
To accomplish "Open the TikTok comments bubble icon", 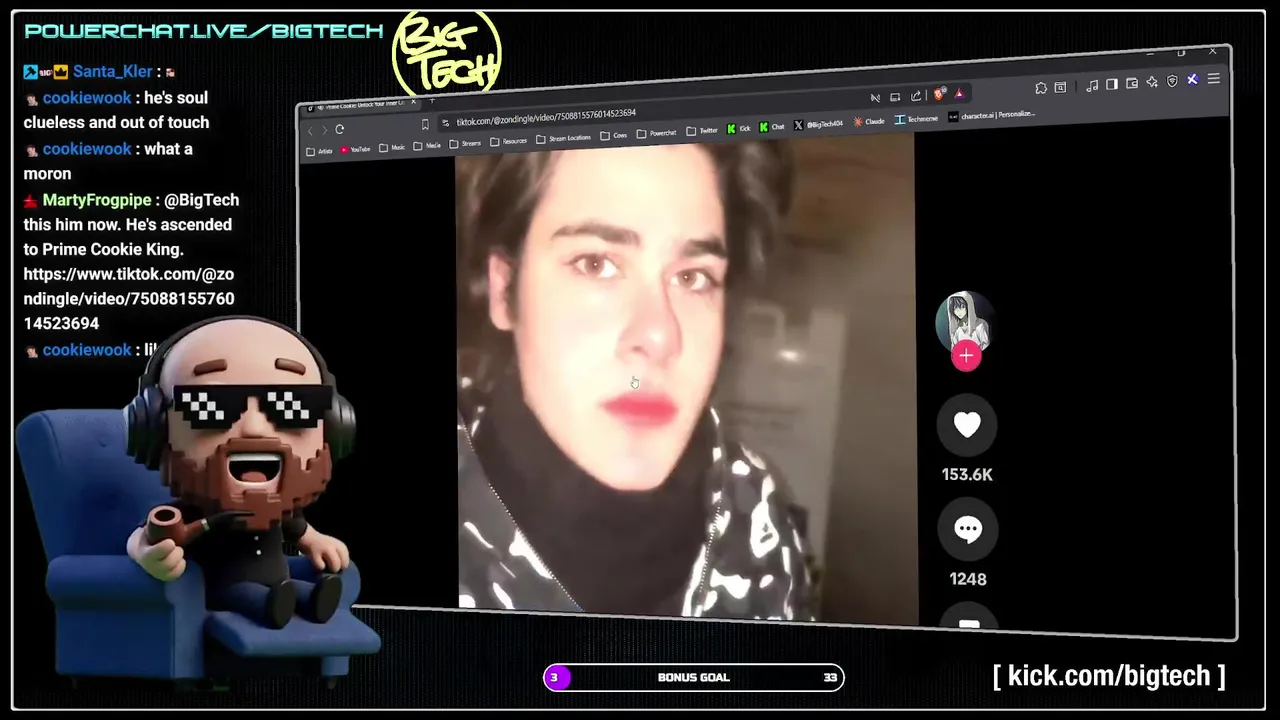I will click(968, 530).
